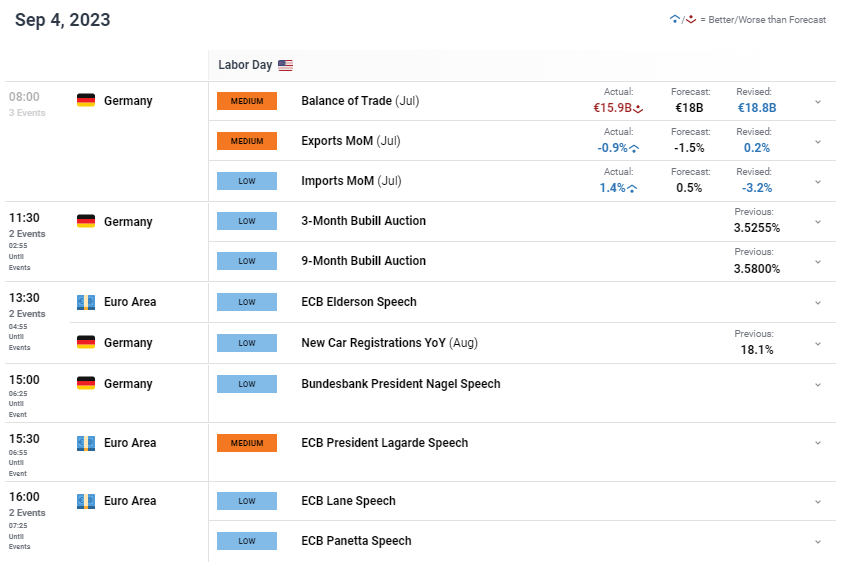Expand the ECB President Lagarde Speech row

(818, 443)
